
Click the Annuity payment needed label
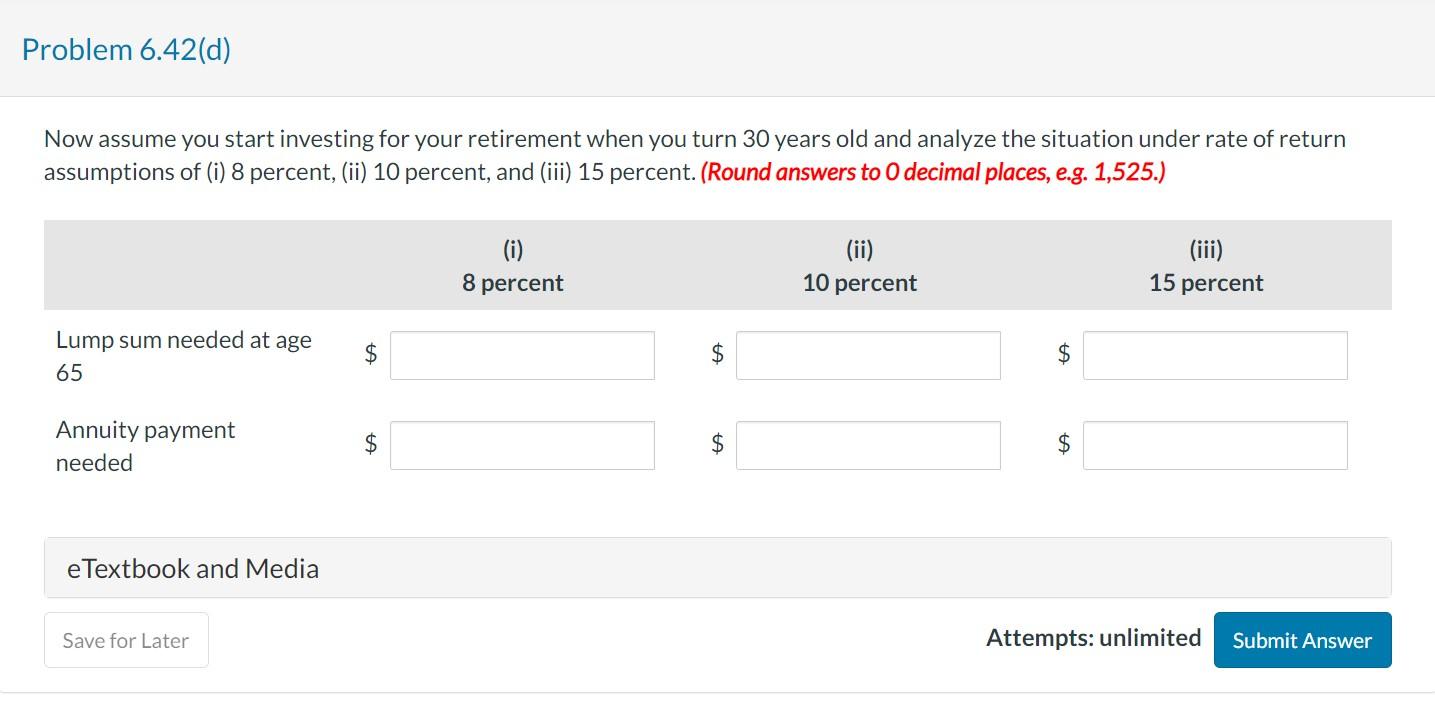[x=145, y=446]
